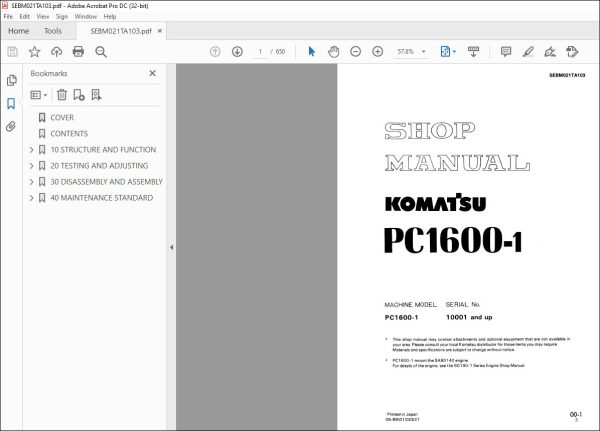Image resolution: width=600 pixels, height=431 pixels.
Task: Zoom in with plus circle
Action: coord(378,52)
